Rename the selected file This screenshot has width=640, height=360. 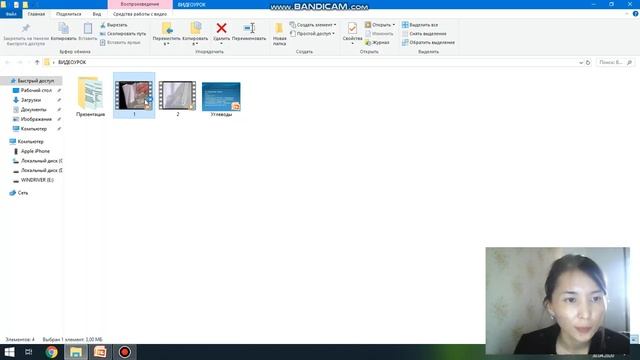249,32
